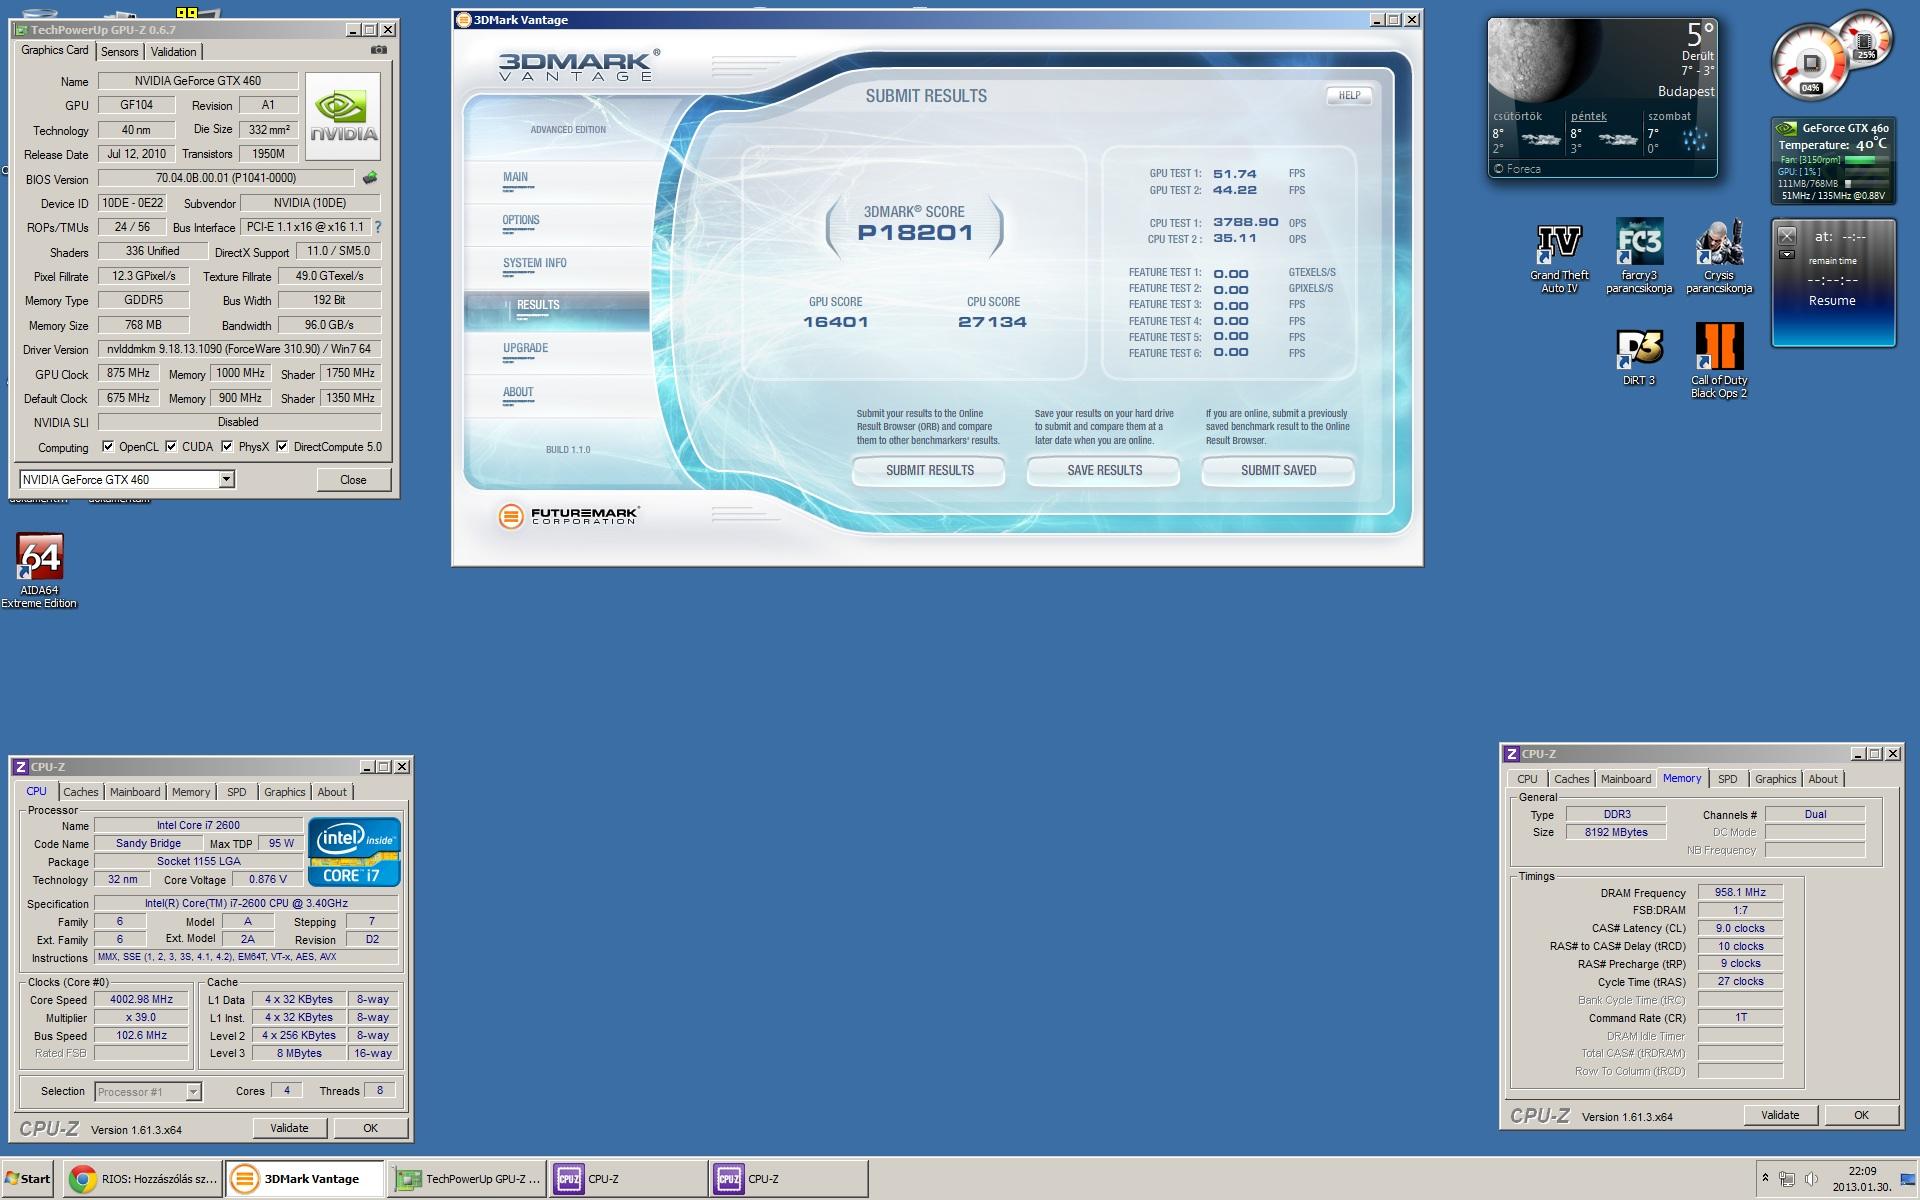Toggle the CUDA checkbox in GPU-Z
The image size is (1920, 1200).
[x=171, y=447]
